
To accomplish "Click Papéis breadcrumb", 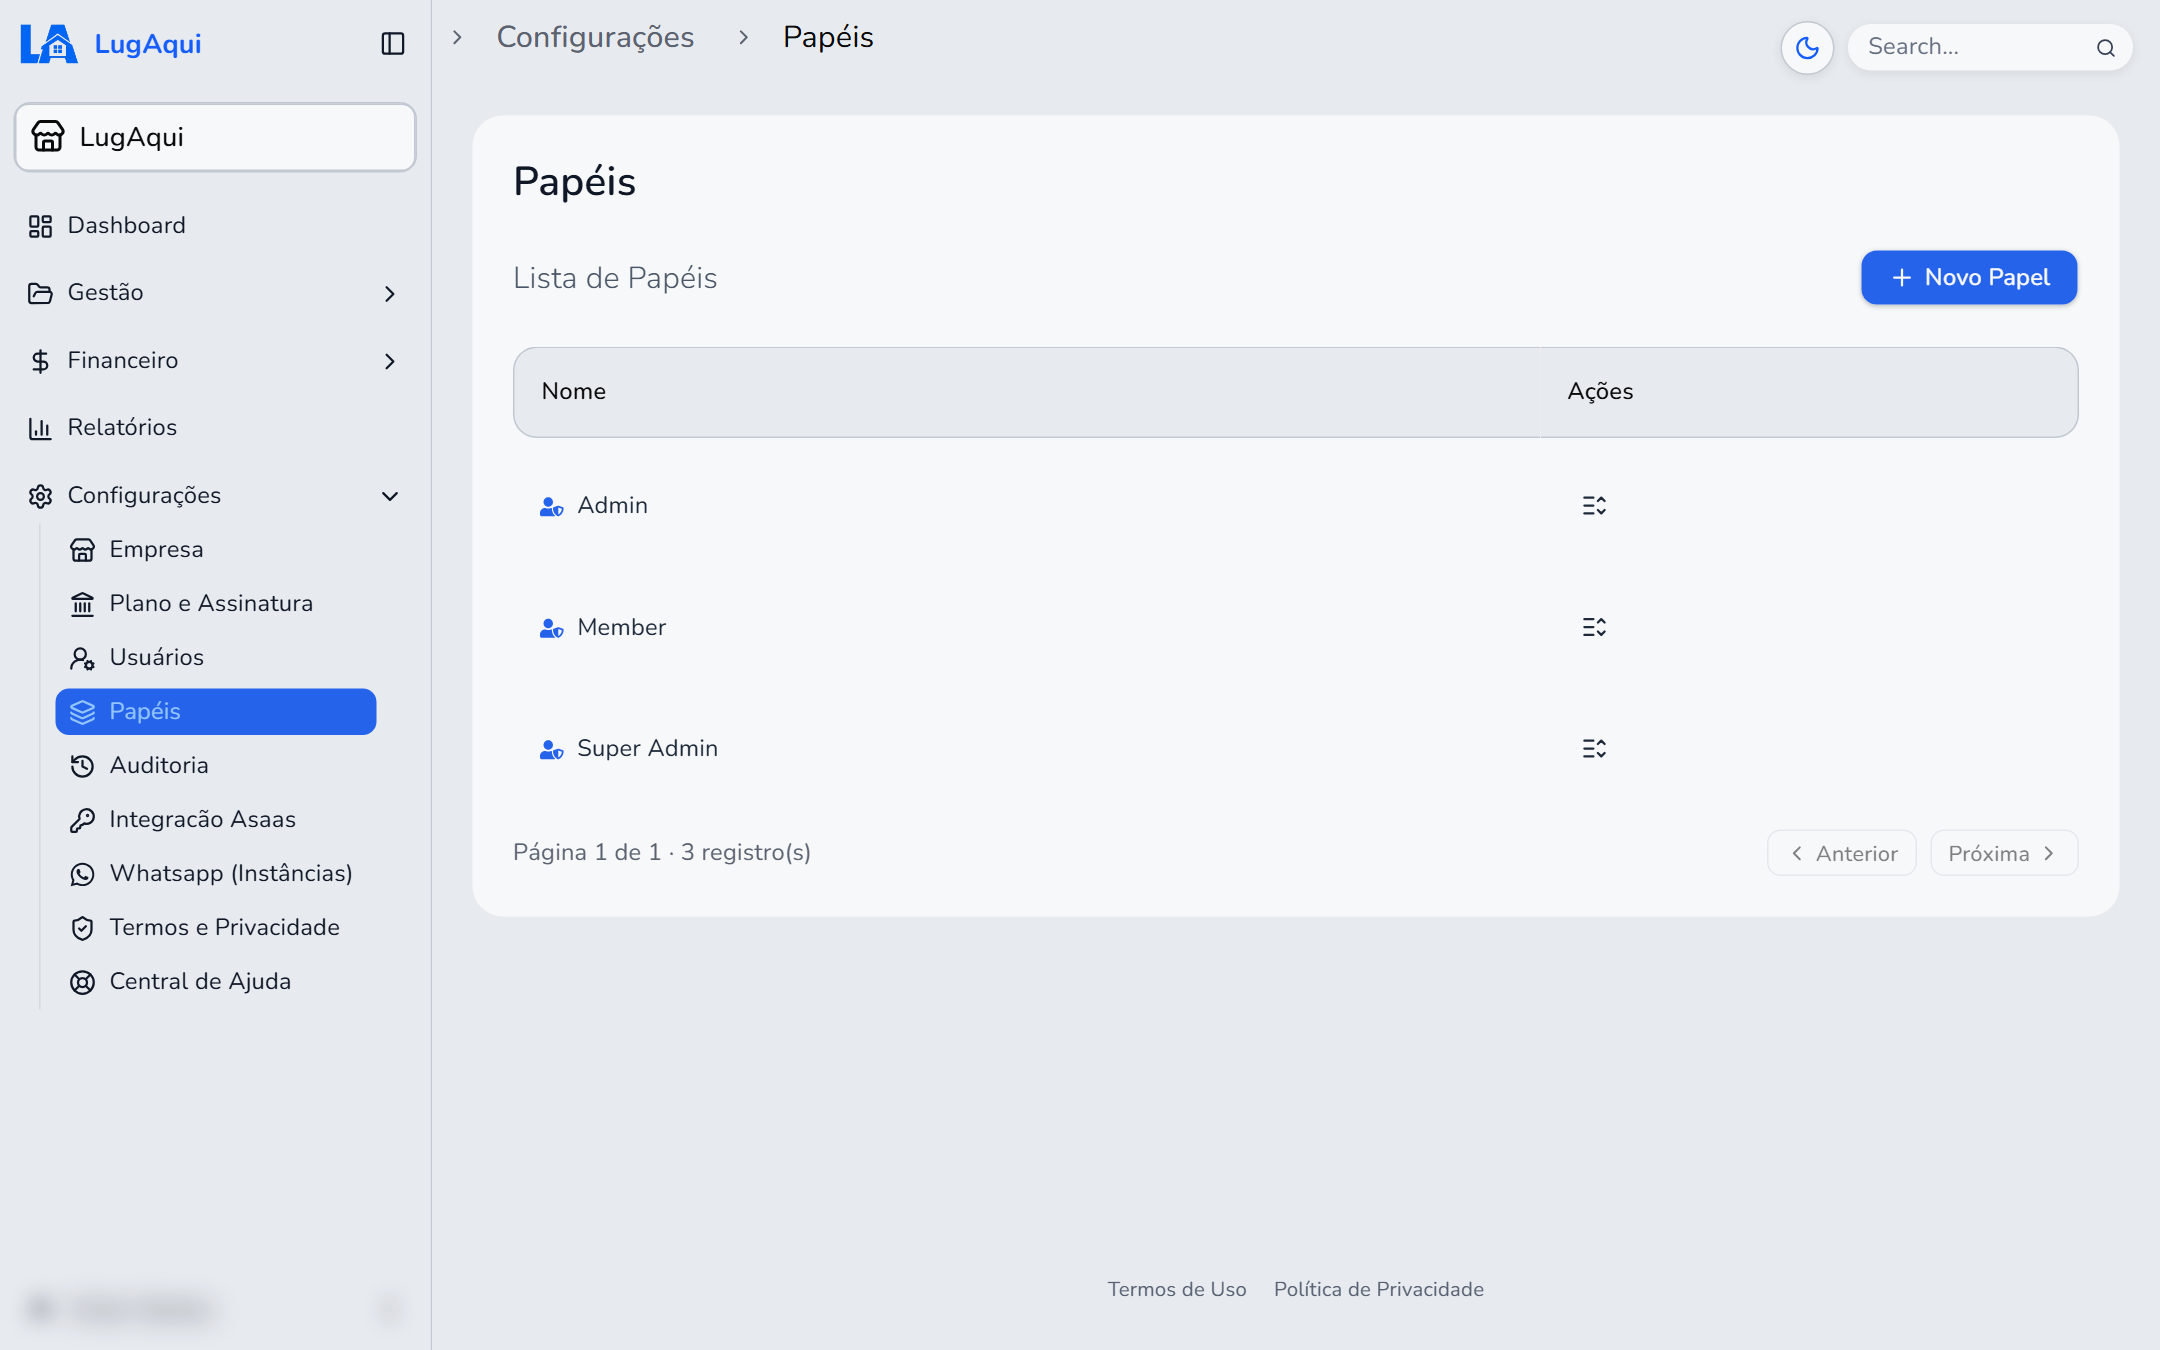I will tap(828, 37).
